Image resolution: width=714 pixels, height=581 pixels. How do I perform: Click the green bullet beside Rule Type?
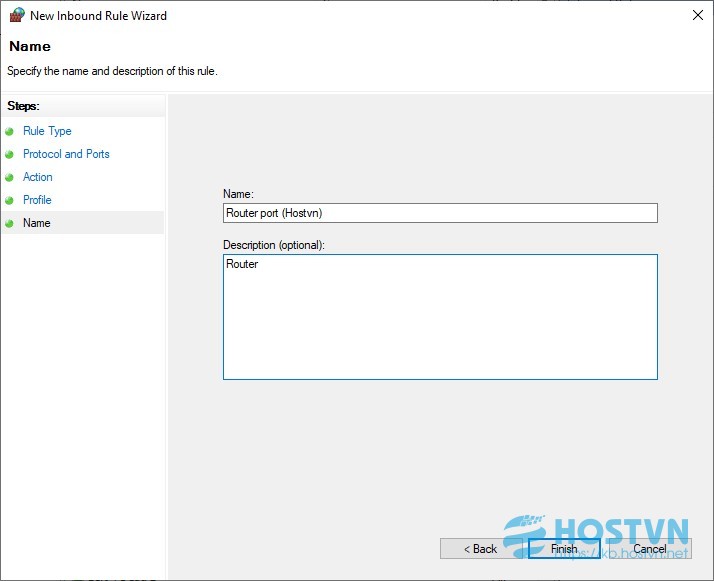10,132
